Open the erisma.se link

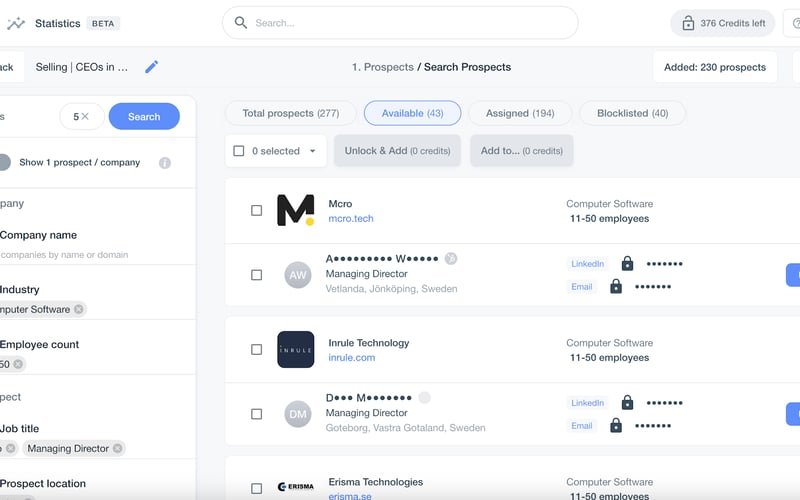tap(350, 496)
